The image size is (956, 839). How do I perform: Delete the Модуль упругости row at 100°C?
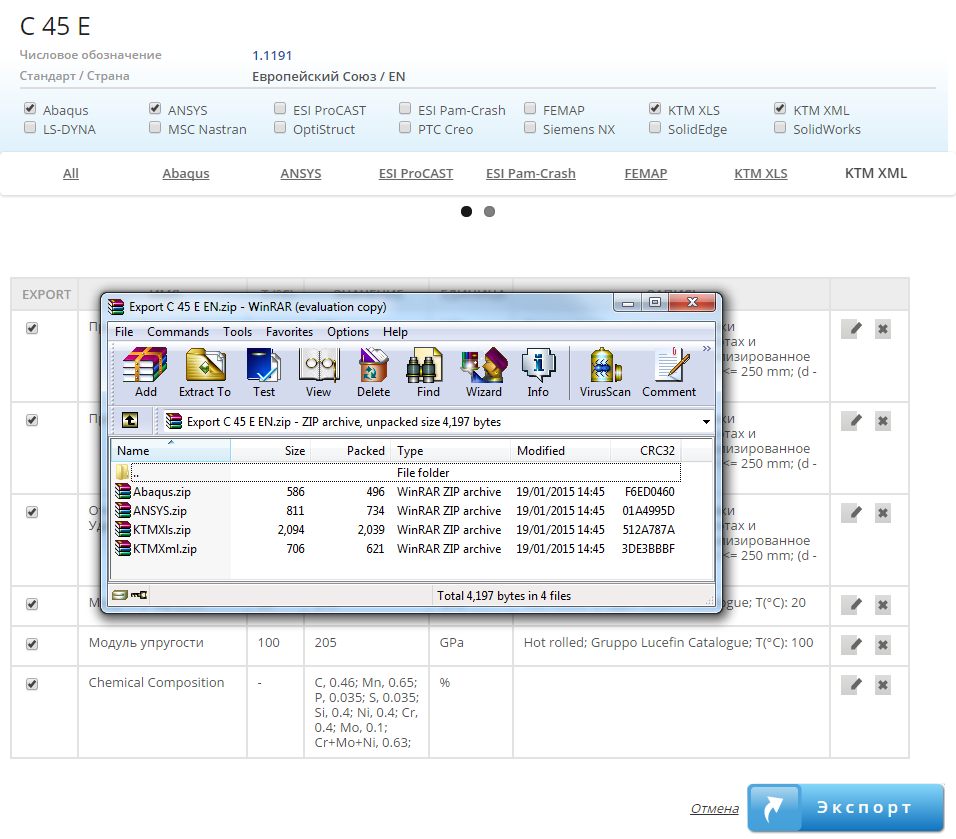(882, 644)
